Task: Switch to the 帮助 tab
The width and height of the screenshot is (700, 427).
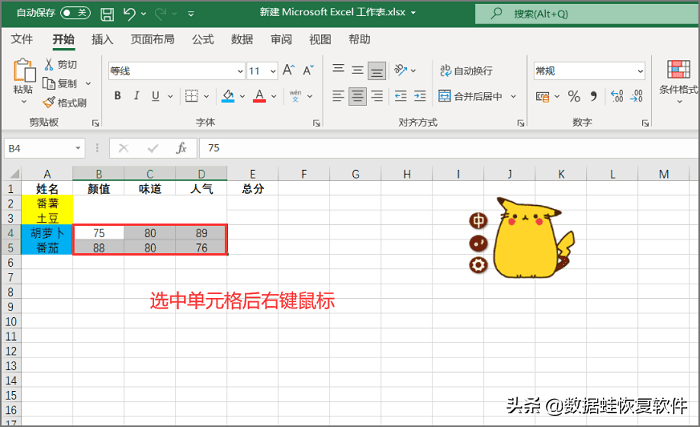Action: pyautogui.click(x=359, y=39)
